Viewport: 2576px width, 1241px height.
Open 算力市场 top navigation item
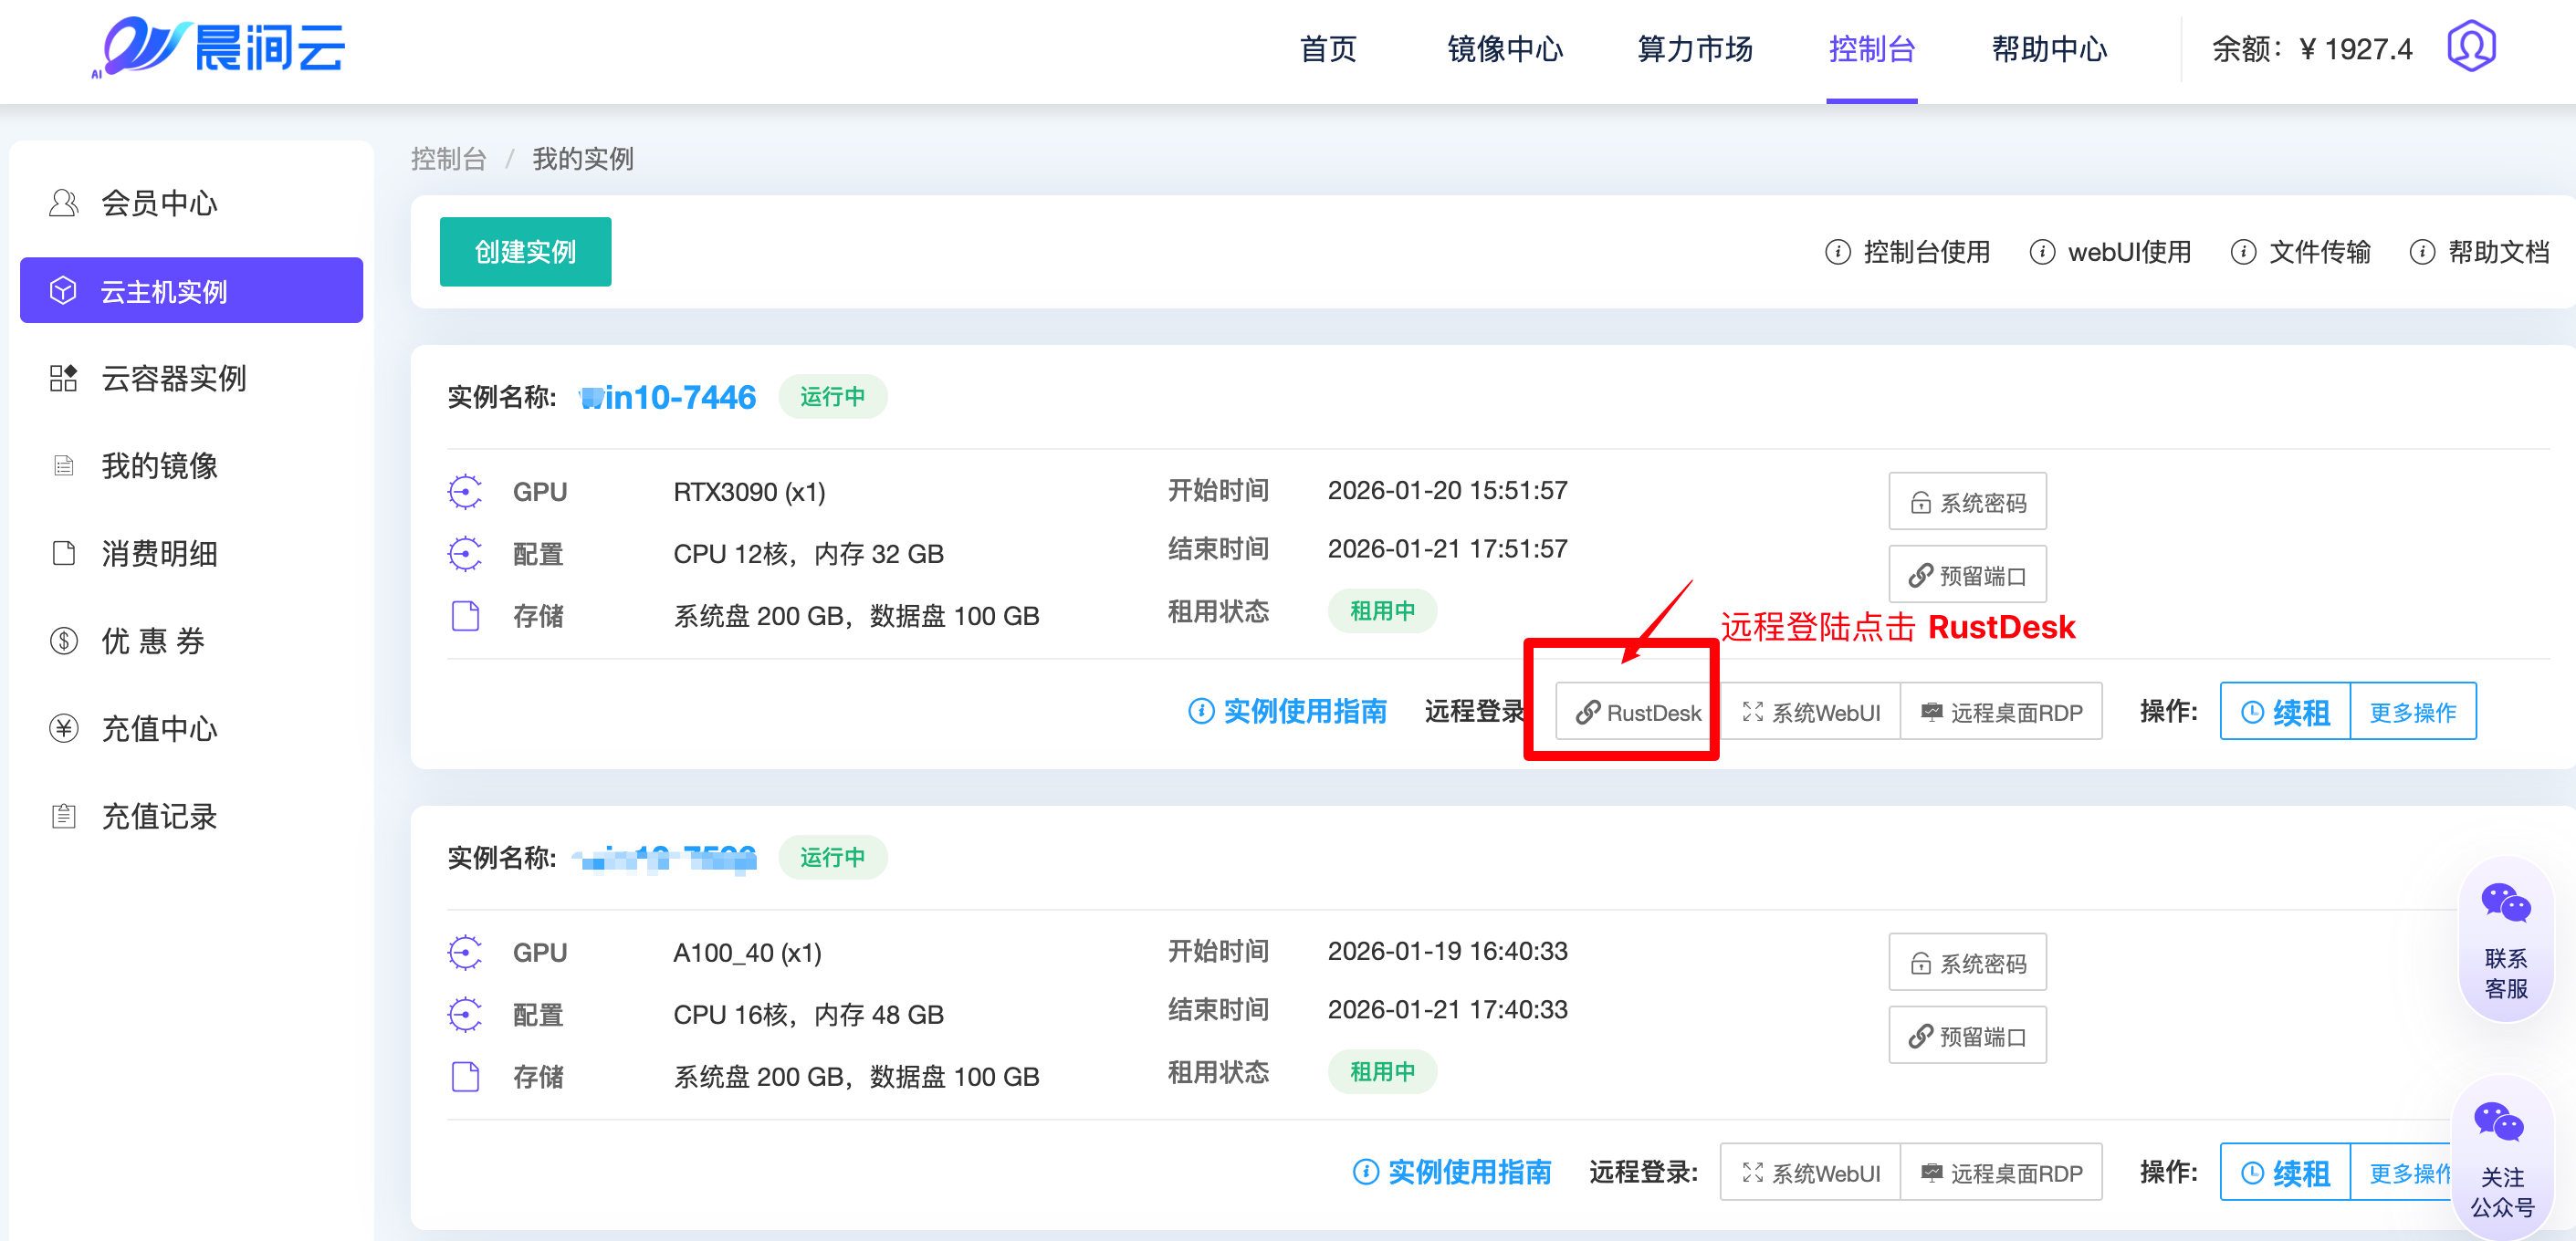click(x=1694, y=49)
